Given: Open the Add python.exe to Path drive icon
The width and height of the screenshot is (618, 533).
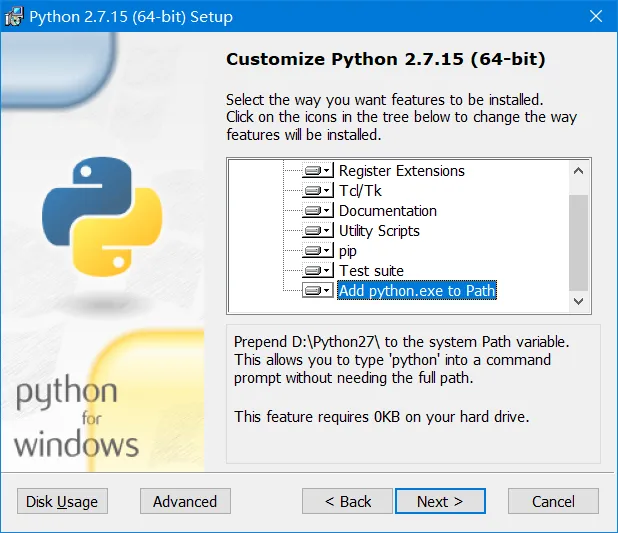Looking at the screenshot, I should 318,291.
